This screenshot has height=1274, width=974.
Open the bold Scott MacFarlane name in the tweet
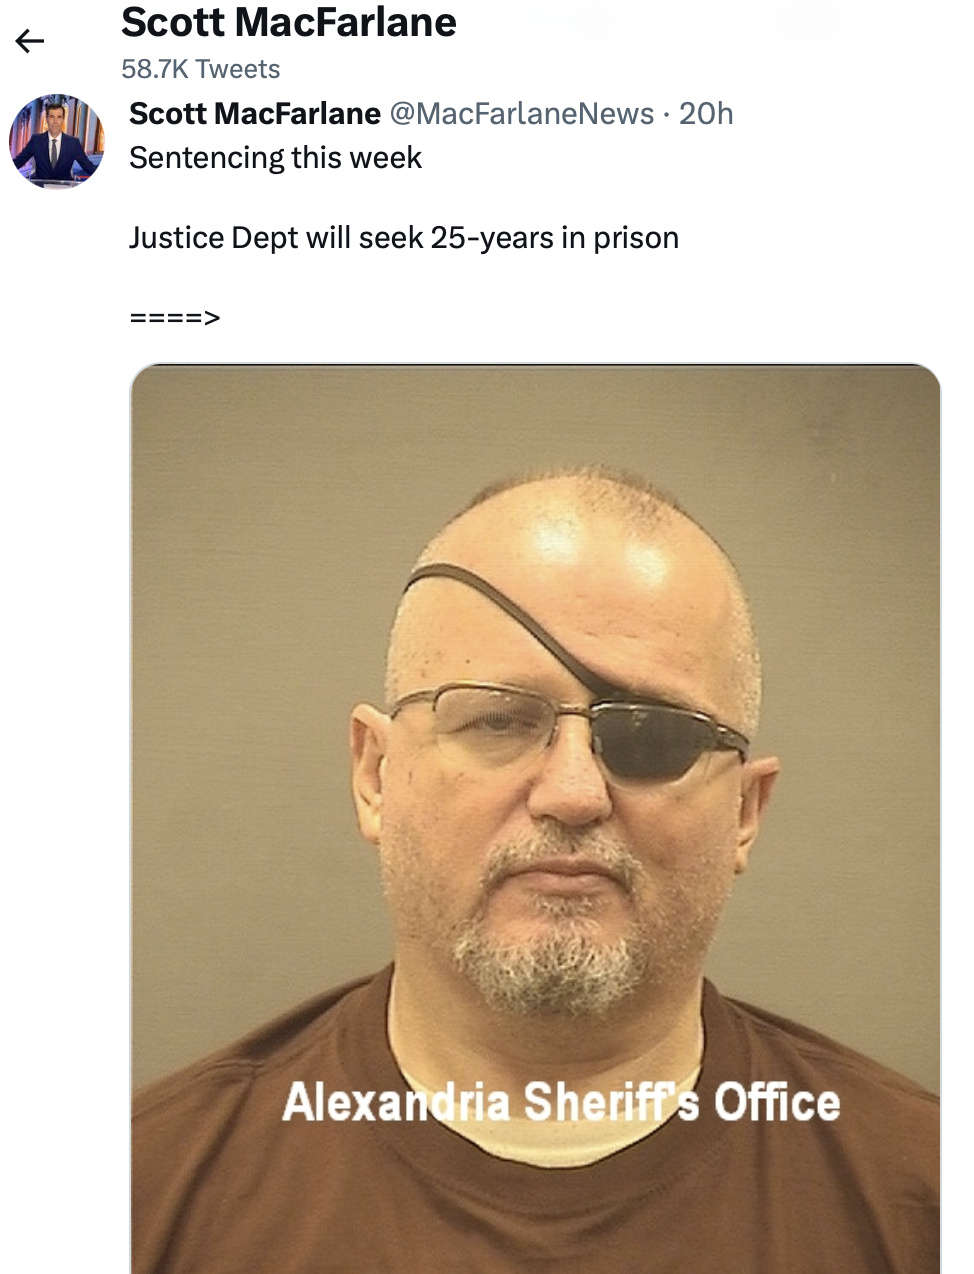[x=255, y=114]
